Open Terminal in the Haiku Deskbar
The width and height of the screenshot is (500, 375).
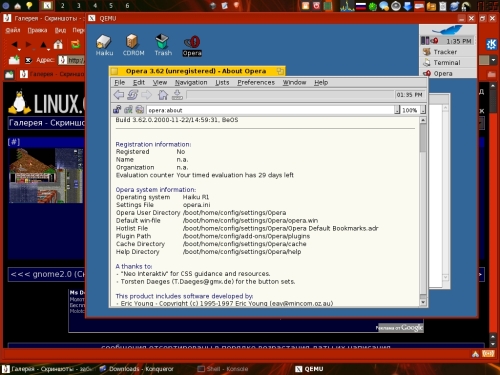coord(447,63)
